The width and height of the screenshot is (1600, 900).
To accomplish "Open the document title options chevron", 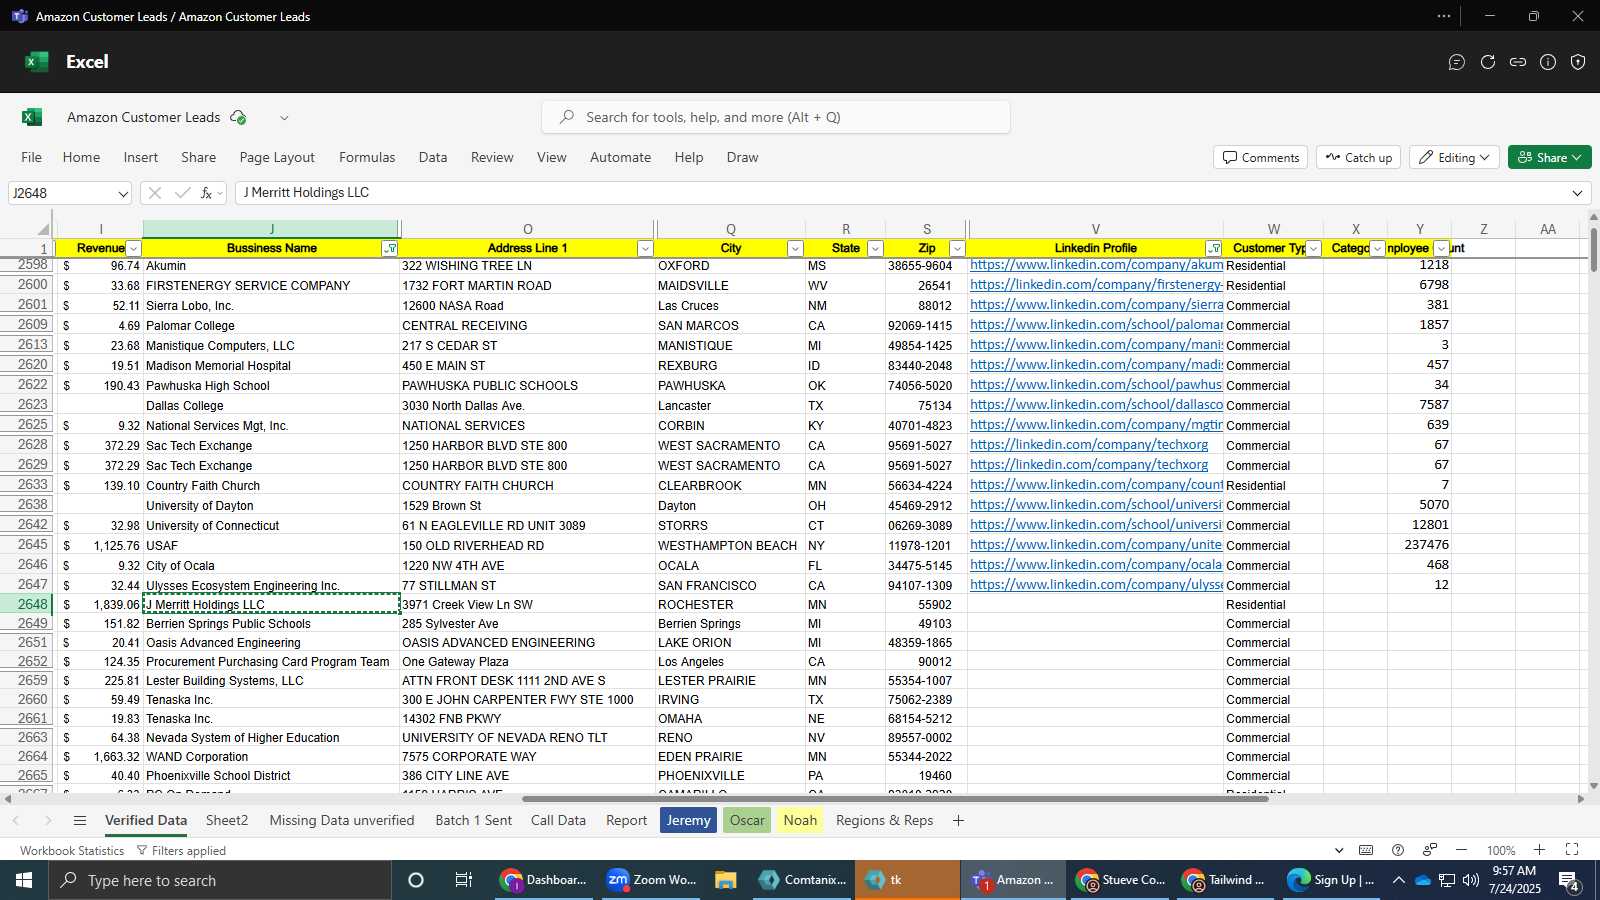I will 284,117.
